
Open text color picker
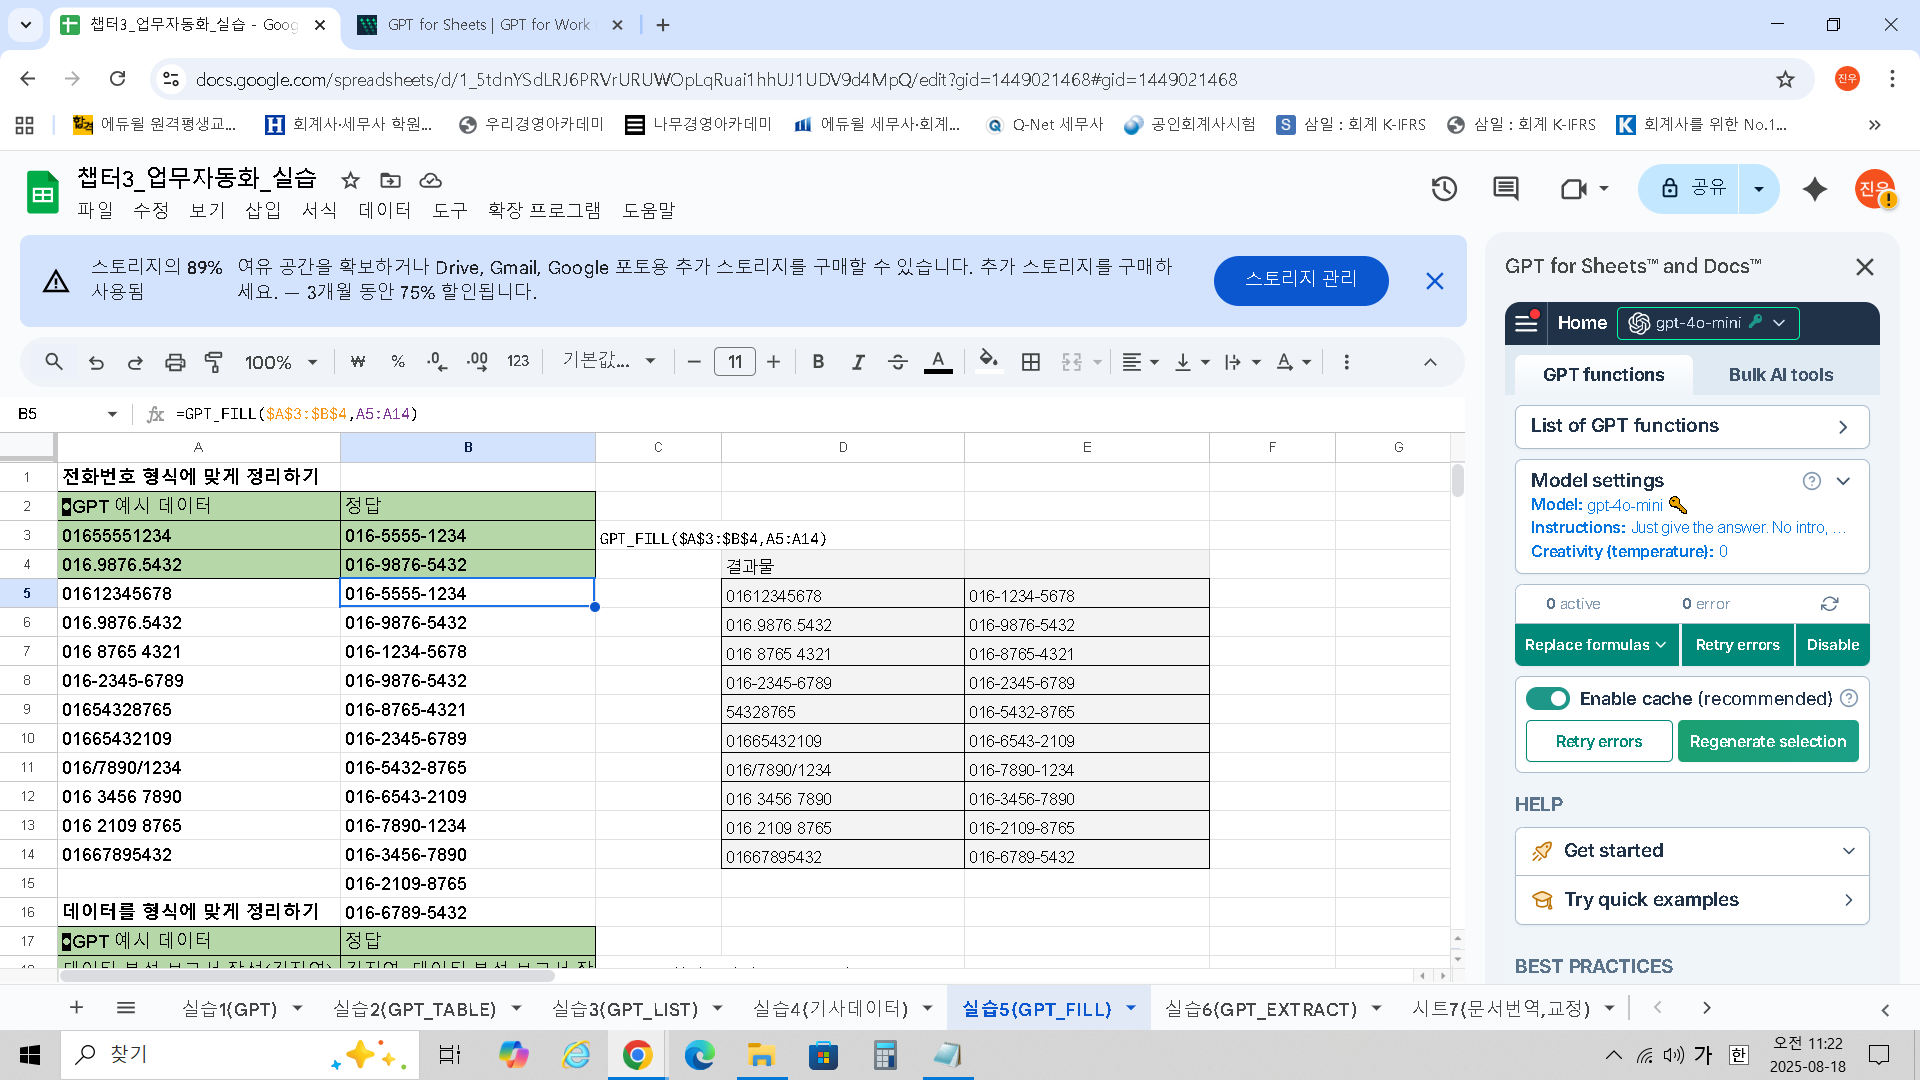pyautogui.click(x=938, y=362)
